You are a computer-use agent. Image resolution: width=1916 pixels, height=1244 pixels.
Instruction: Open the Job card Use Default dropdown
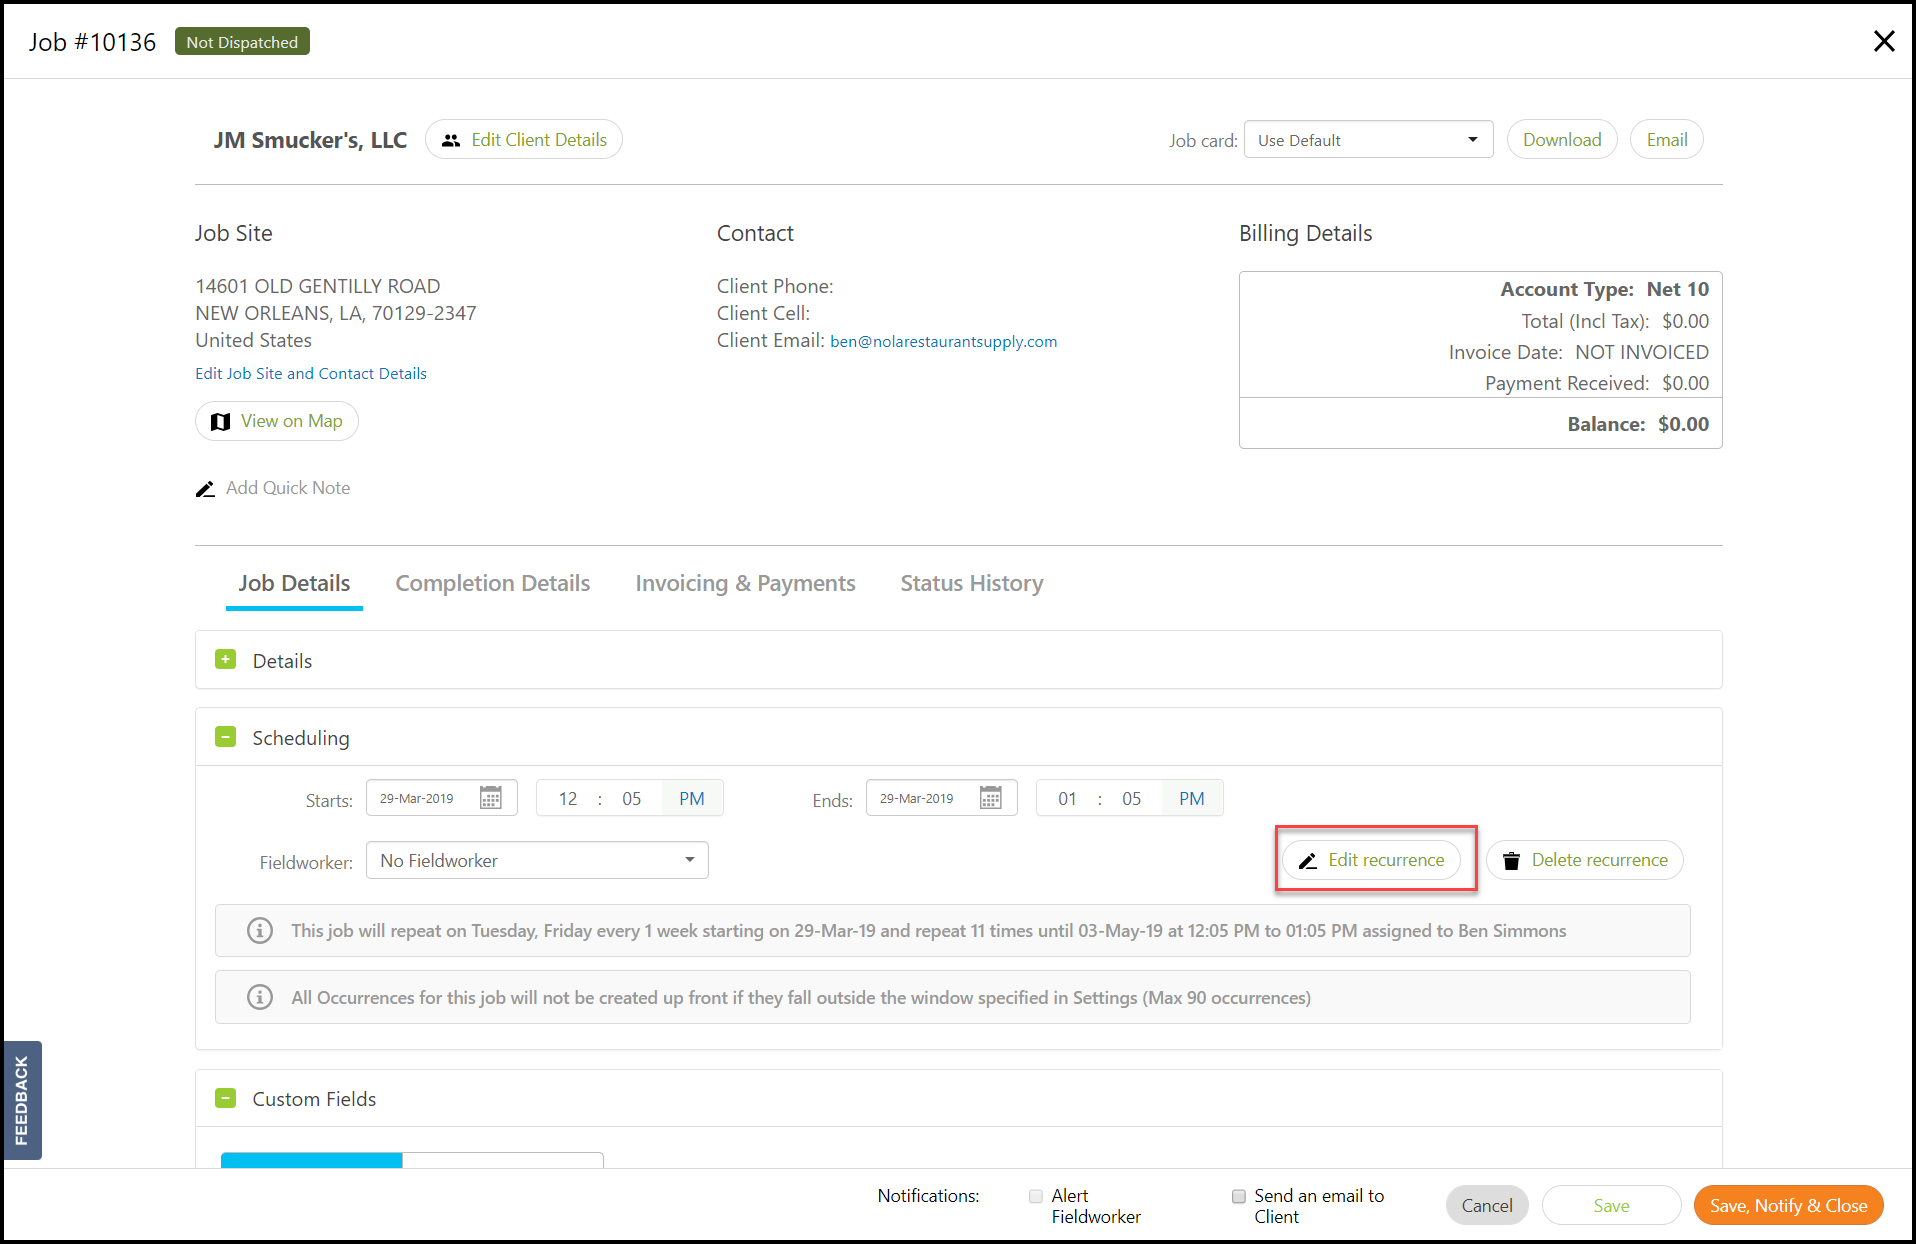point(1368,140)
